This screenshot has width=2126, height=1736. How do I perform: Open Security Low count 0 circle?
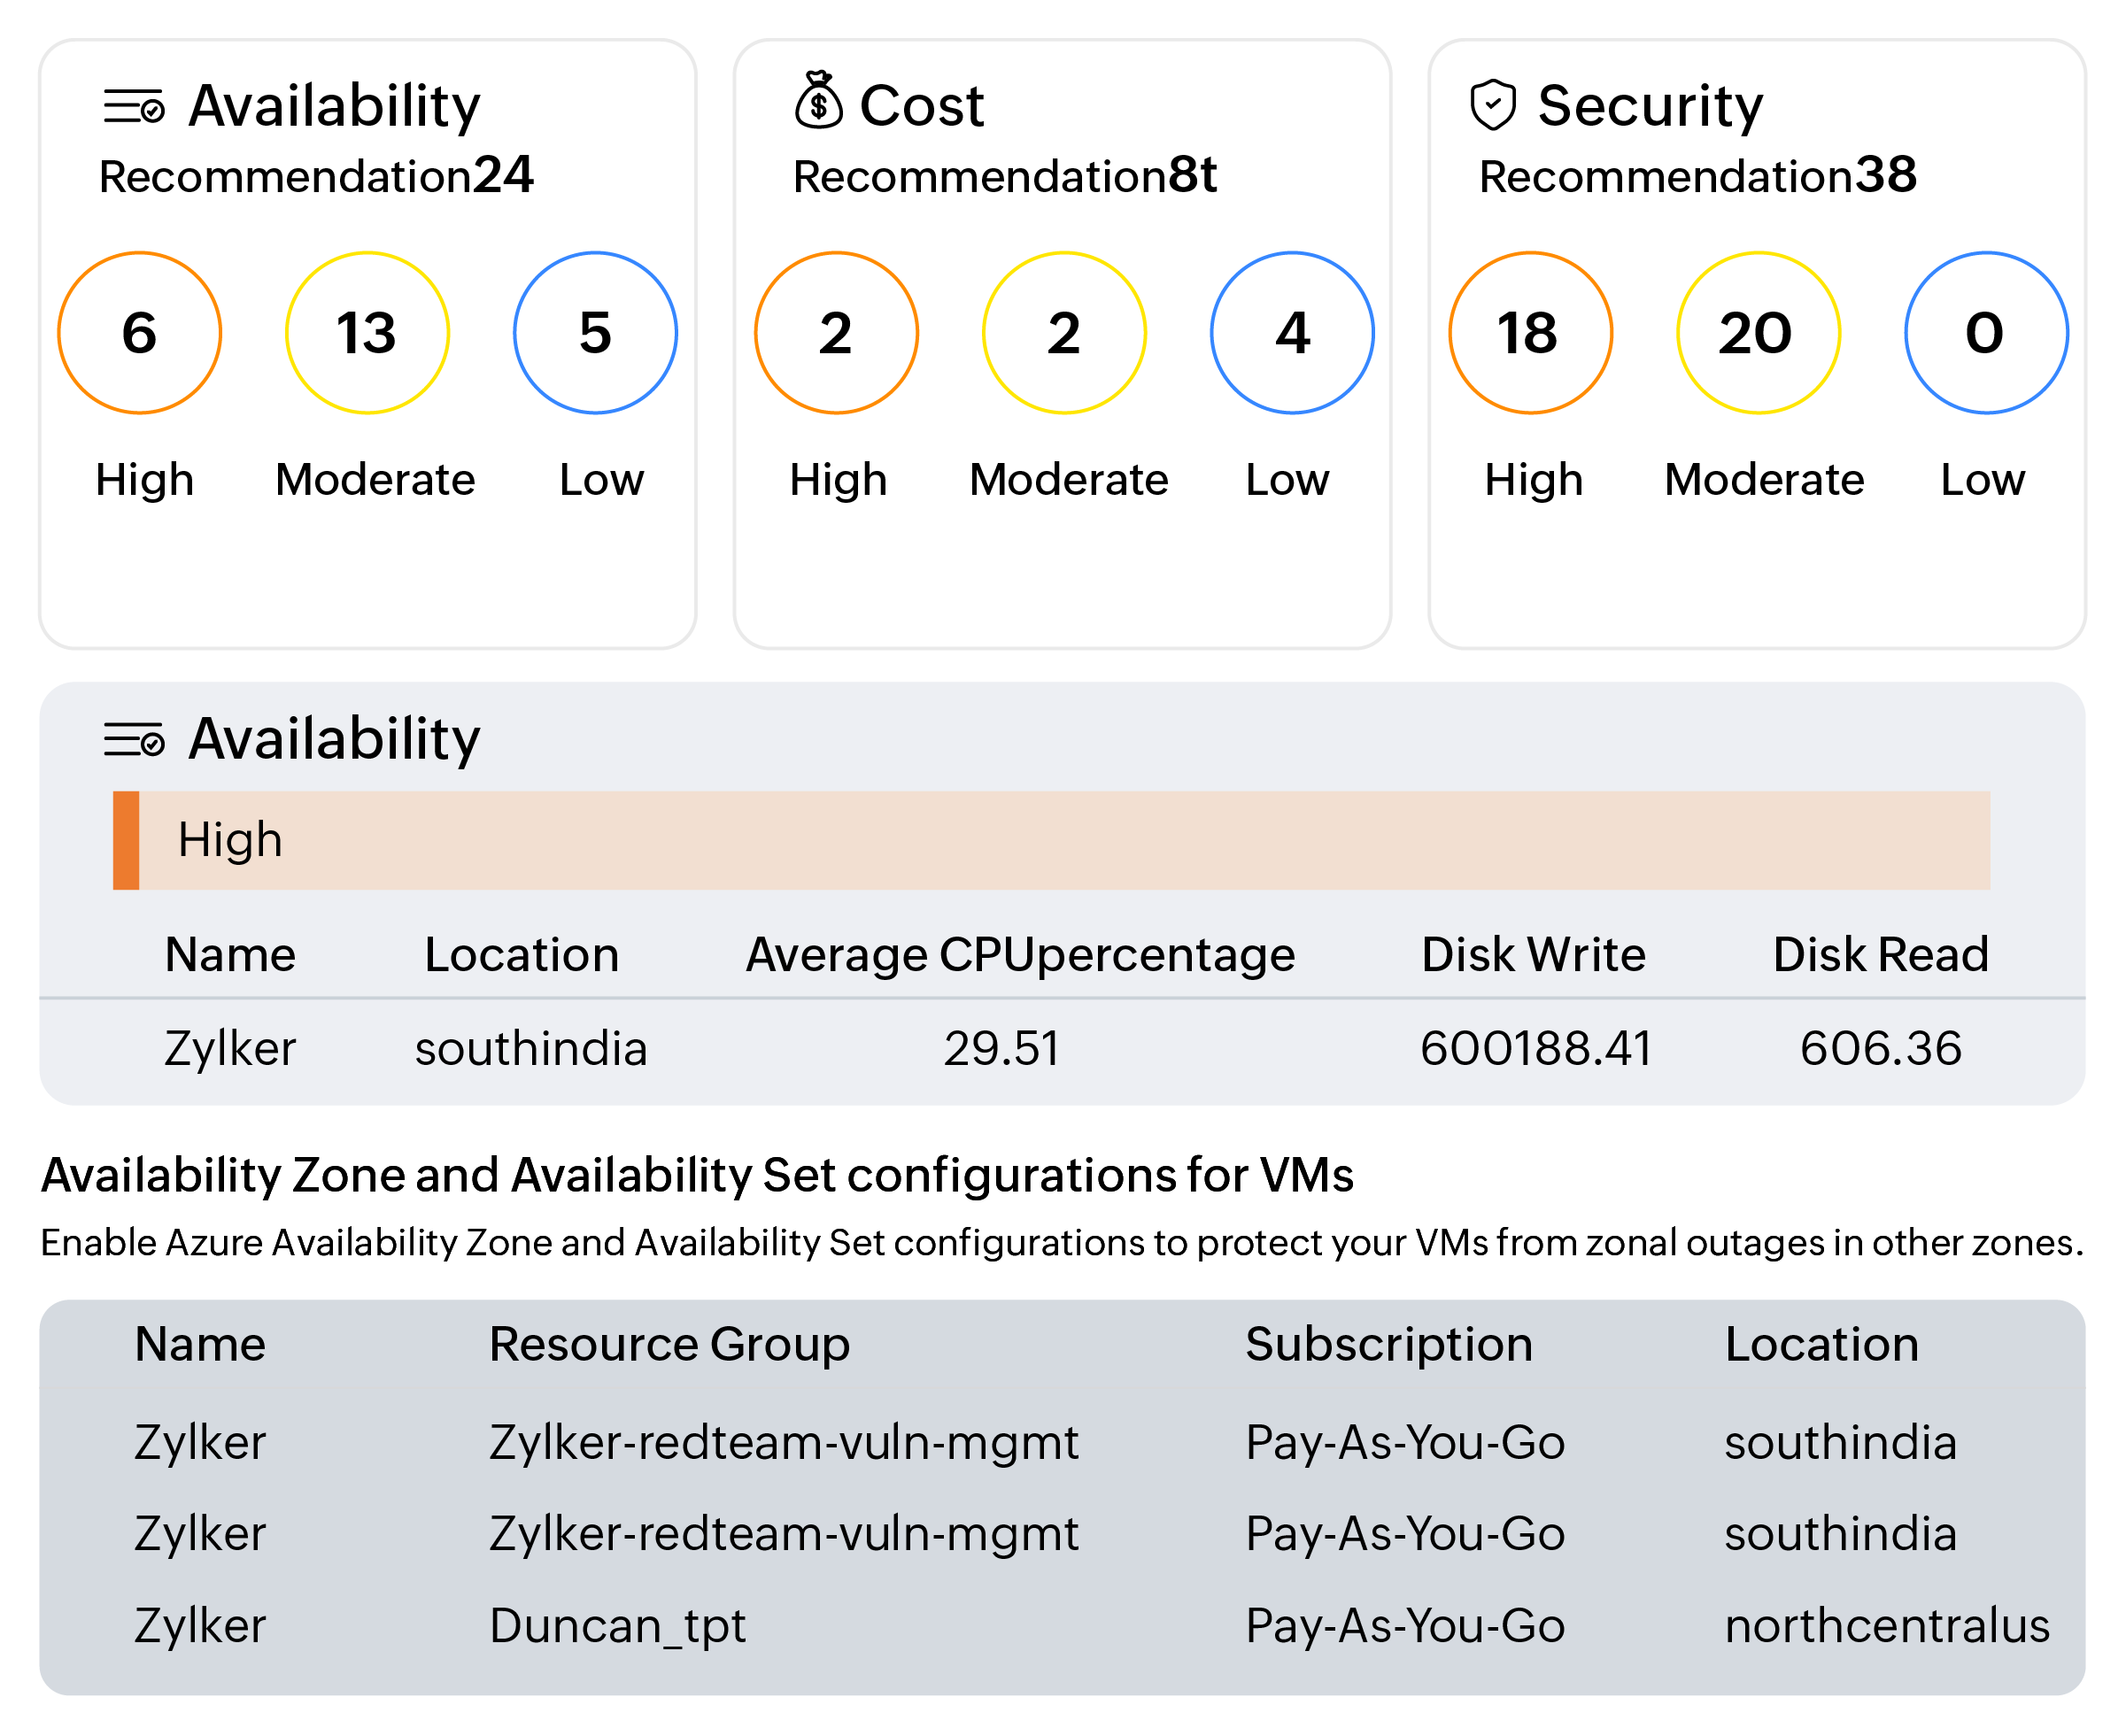pyautogui.click(x=1987, y=333)
